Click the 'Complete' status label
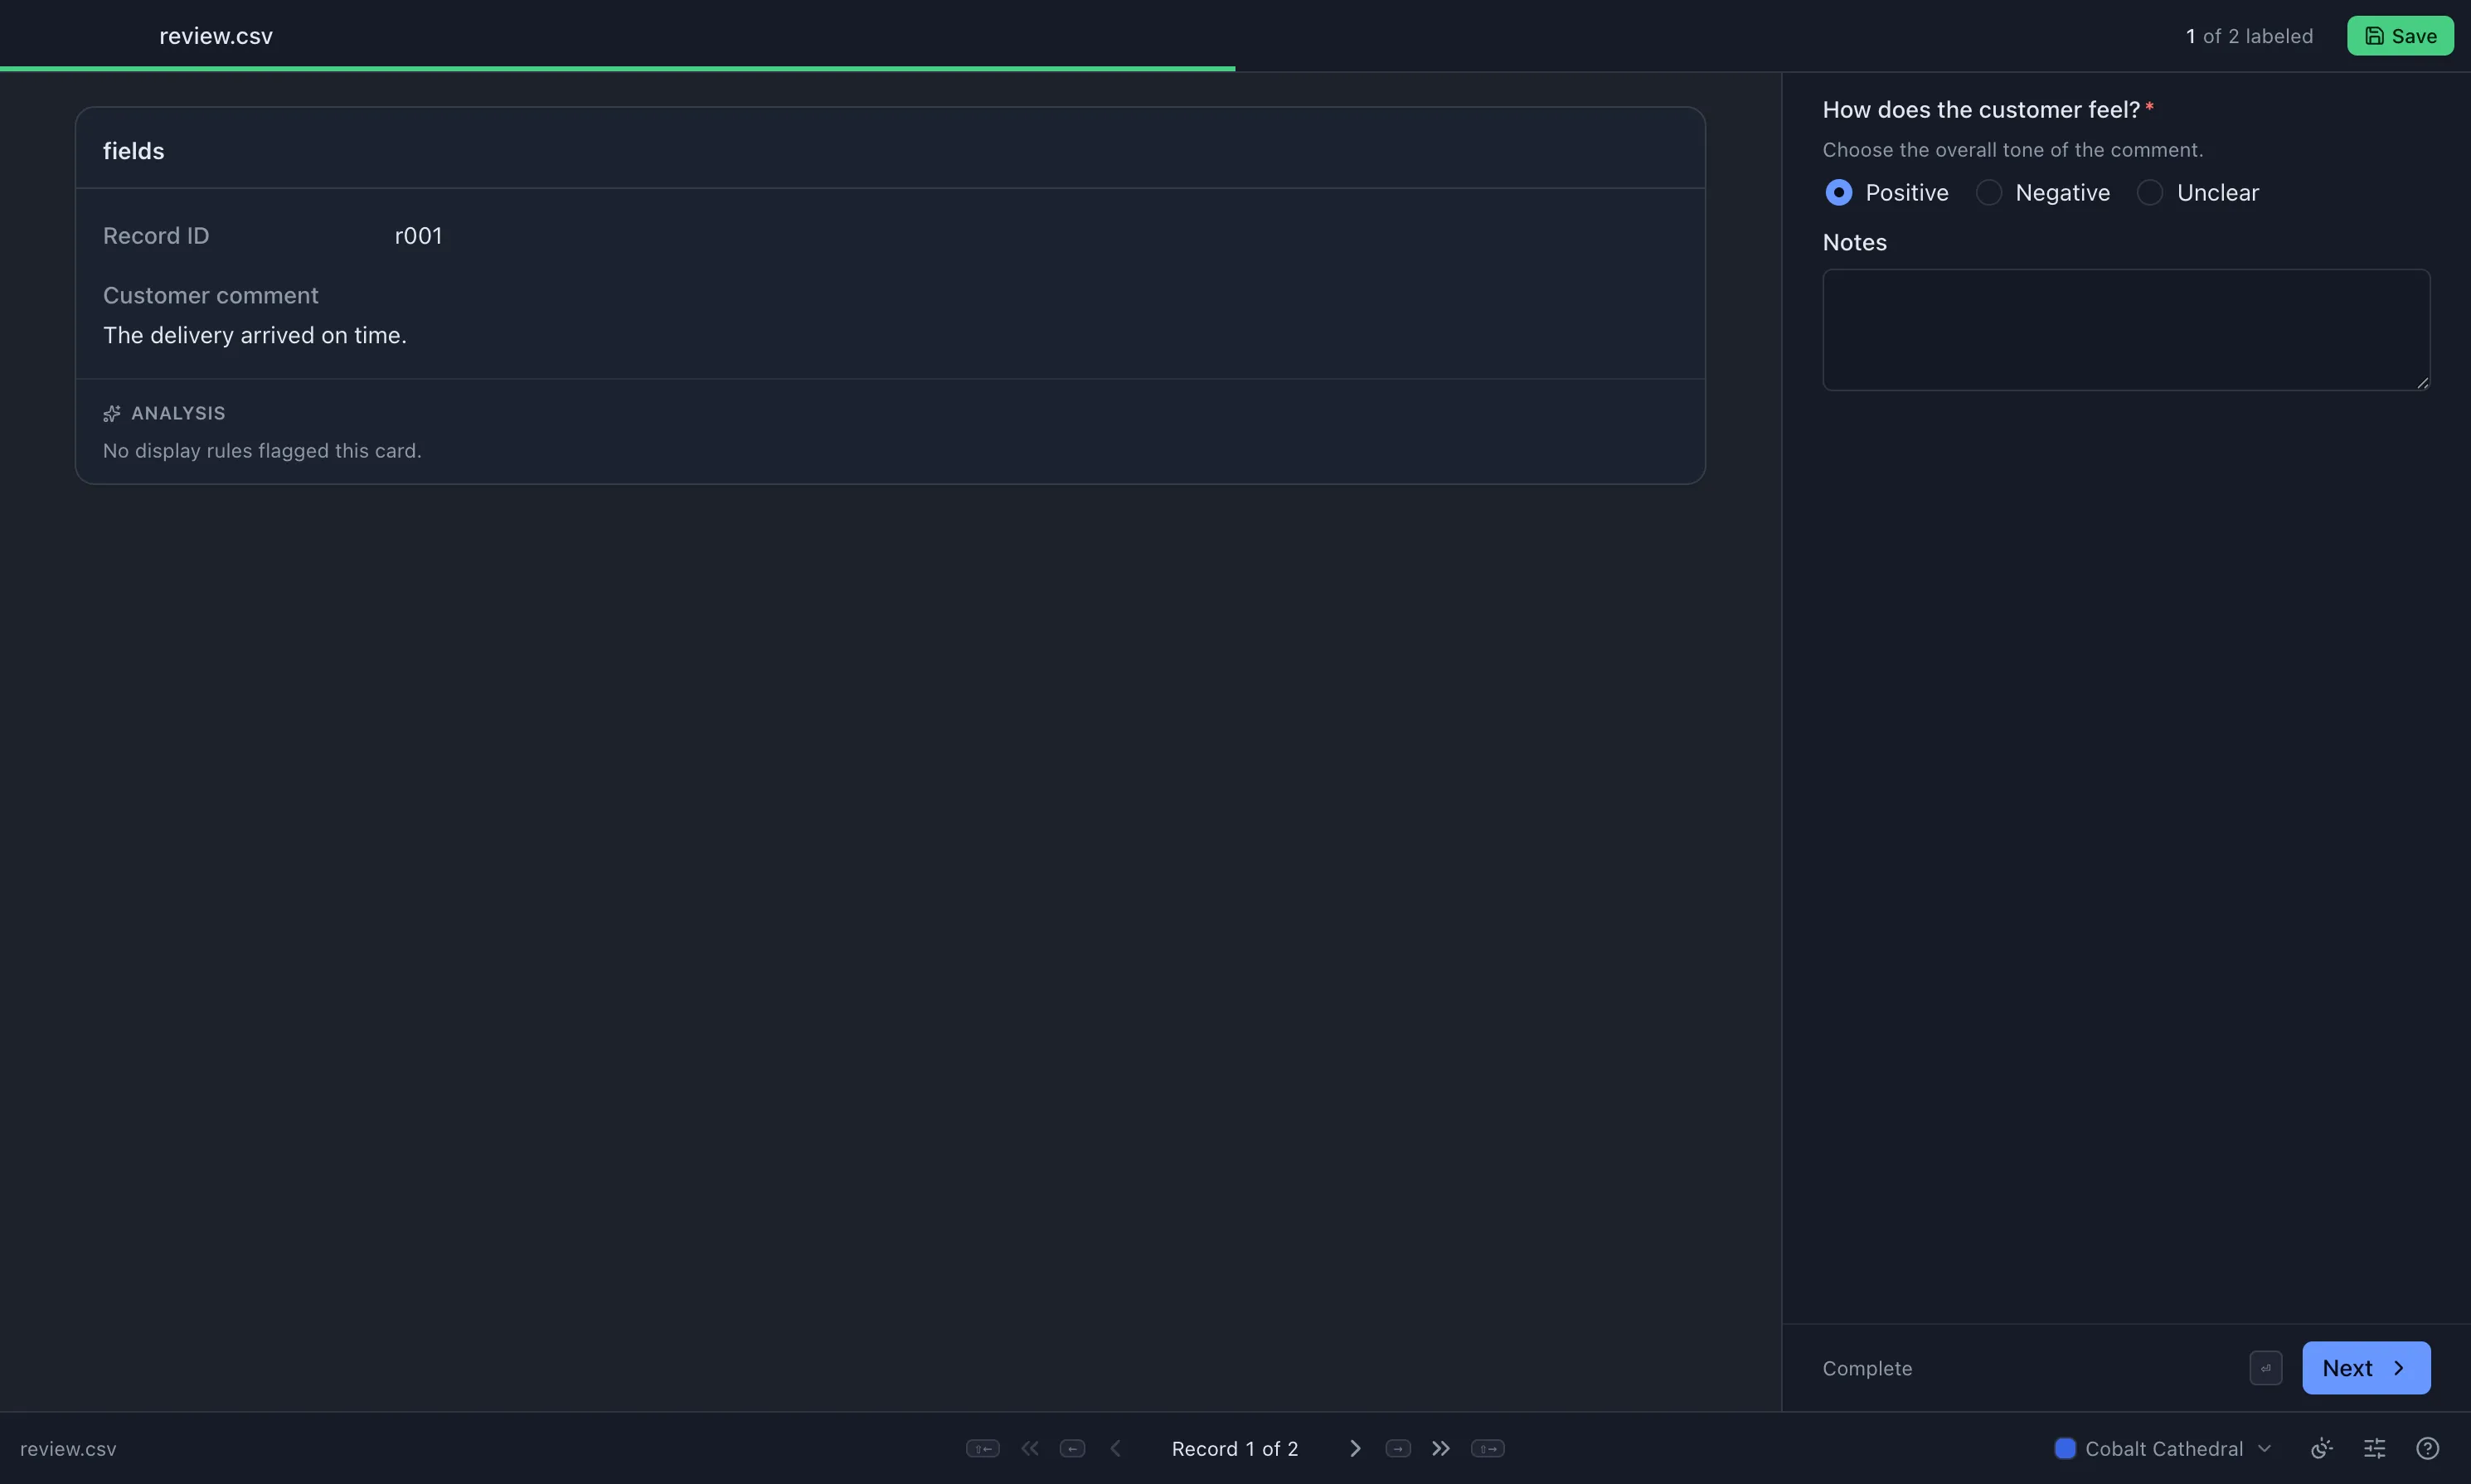Image resolution: width=2471 pixels, height=1484 pixels. (1866, 1367)
